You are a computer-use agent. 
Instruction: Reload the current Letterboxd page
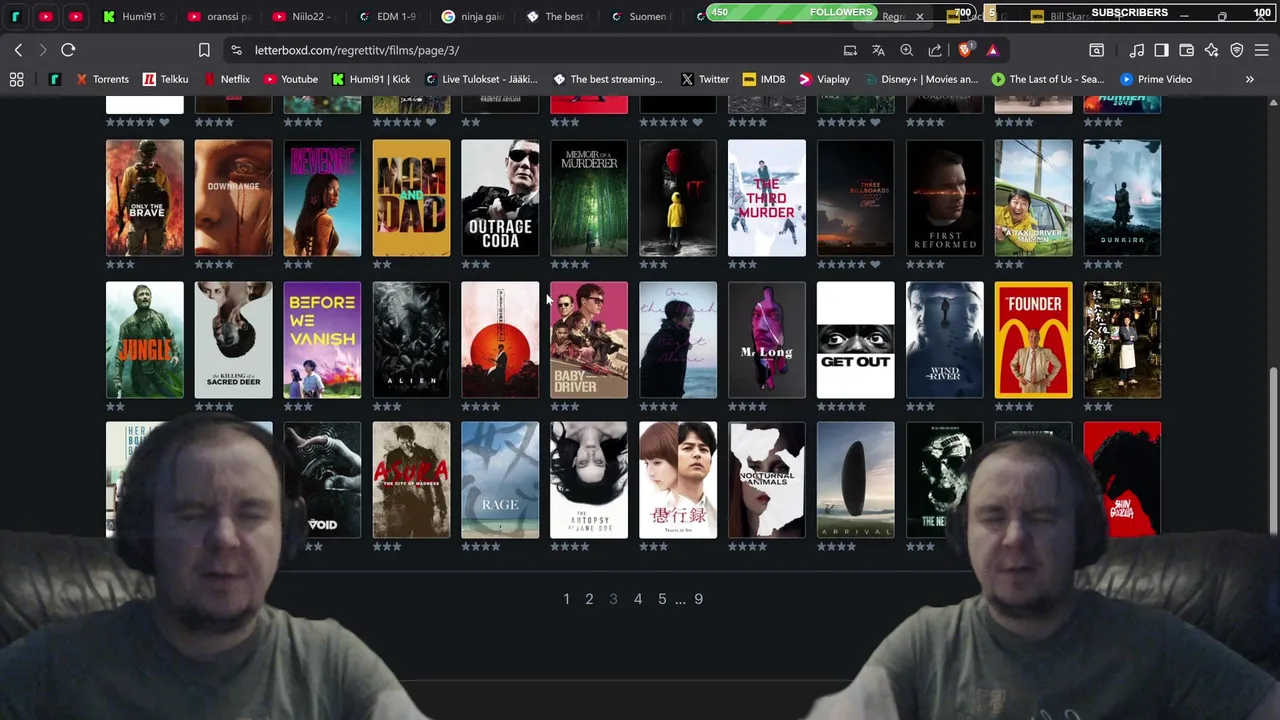coord(68,50)
